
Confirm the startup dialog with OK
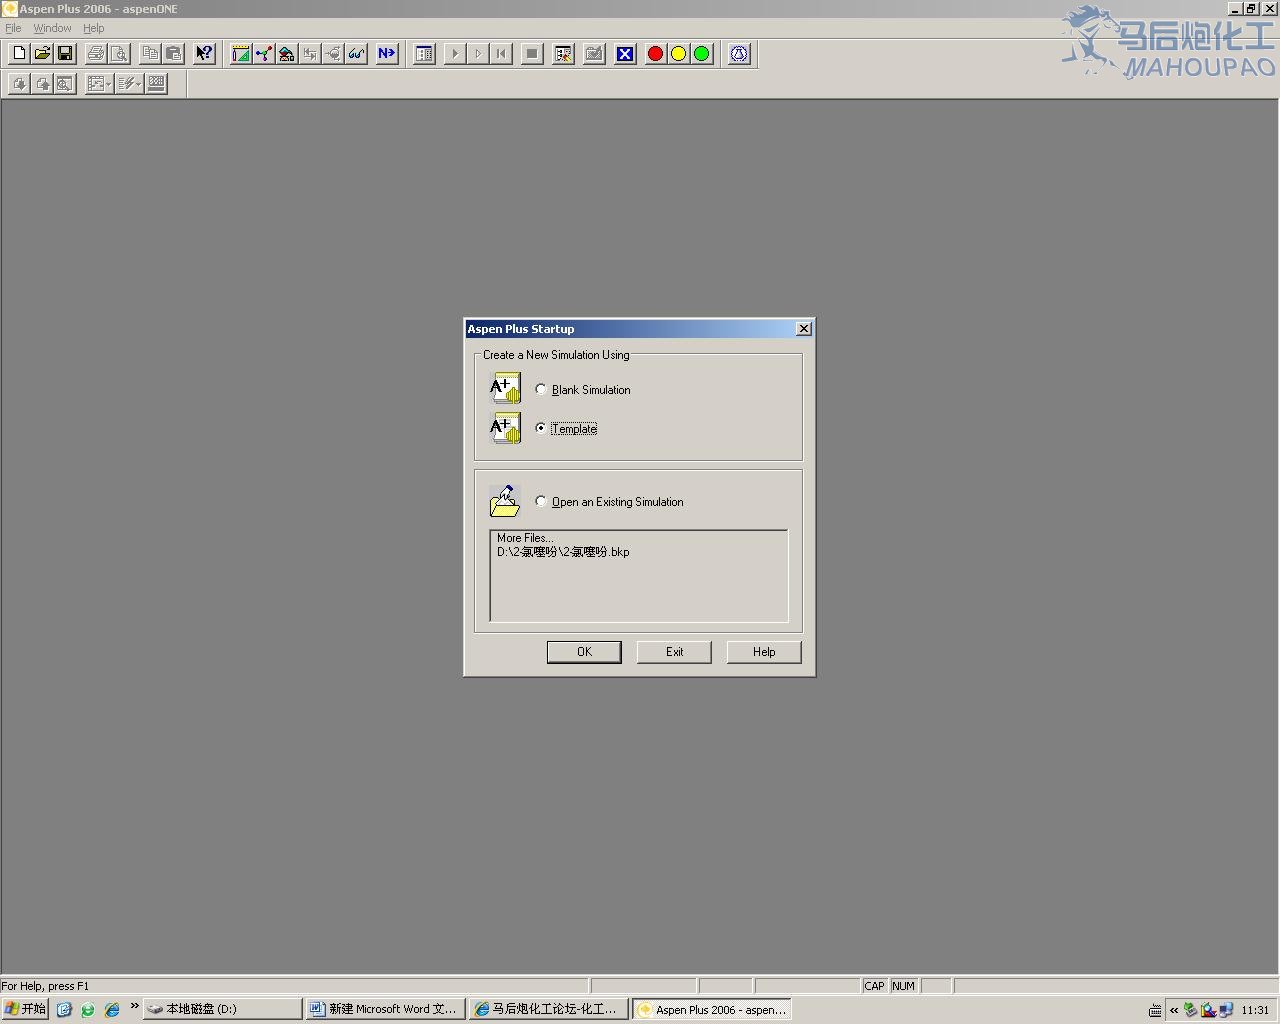[584, 652]
